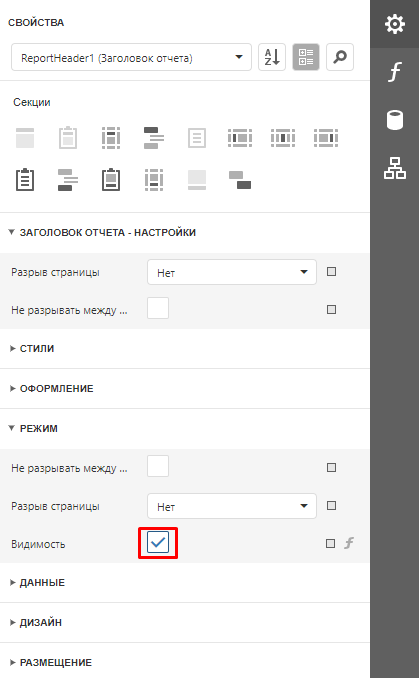The image size is (419, 678).
Task: Click the expression f icon next to Видимость
Action: pyautogui.click(x=349, y=543)
